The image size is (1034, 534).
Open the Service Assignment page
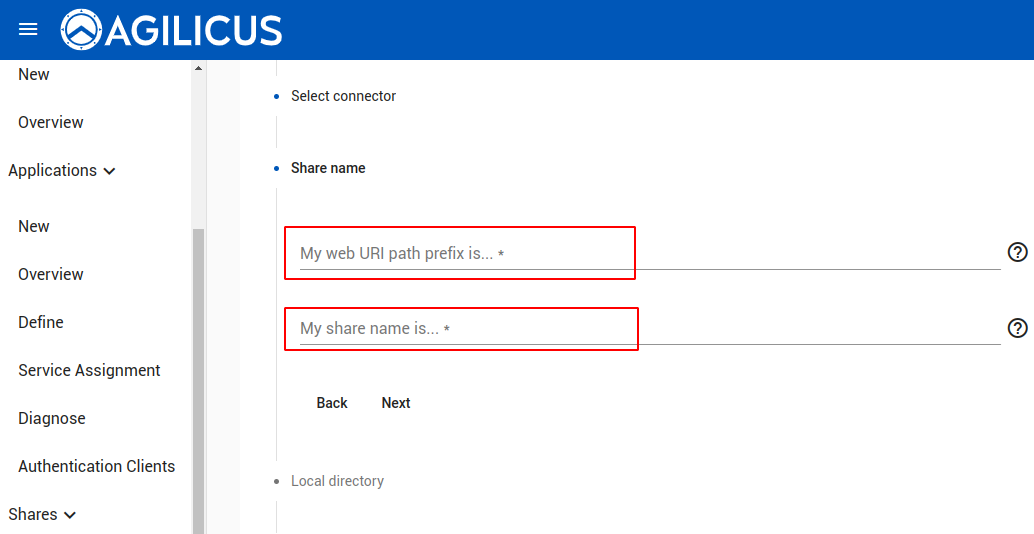point(89,371)
